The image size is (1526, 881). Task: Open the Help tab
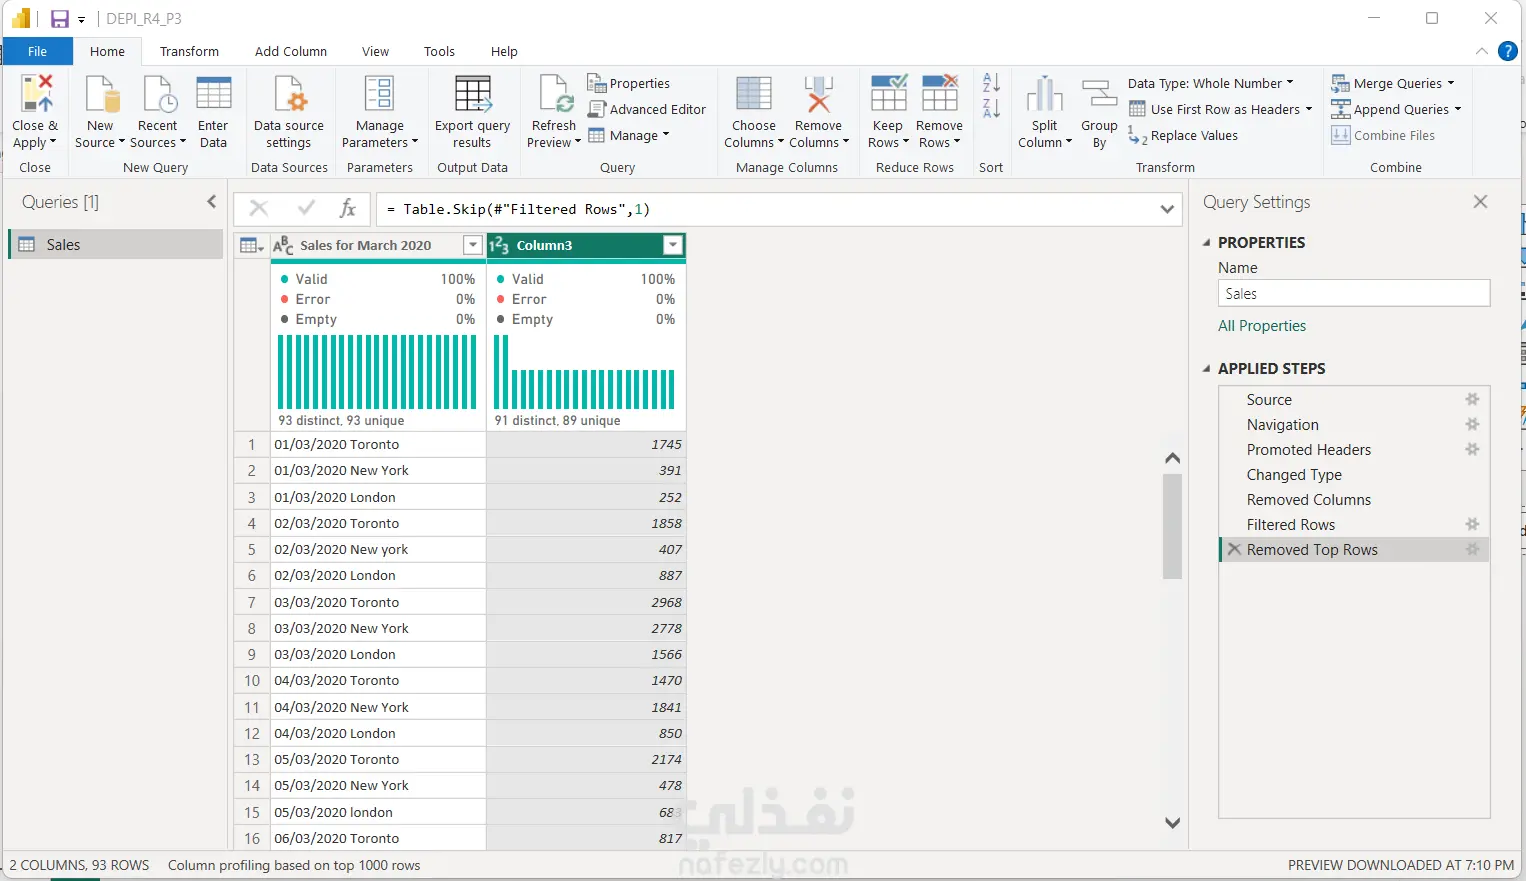click(504, 51)
